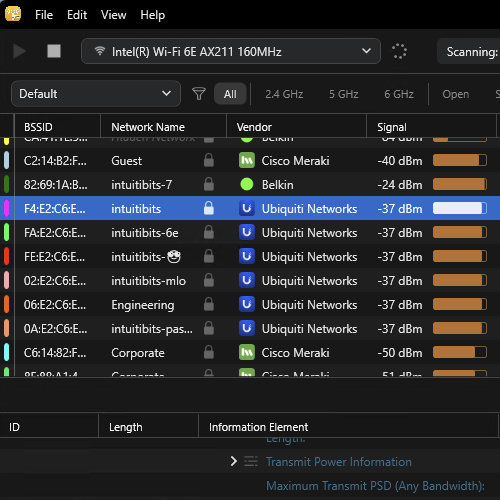
Task: Click cyan color swatch of Corporate row
Action: (x=6, y=352)
